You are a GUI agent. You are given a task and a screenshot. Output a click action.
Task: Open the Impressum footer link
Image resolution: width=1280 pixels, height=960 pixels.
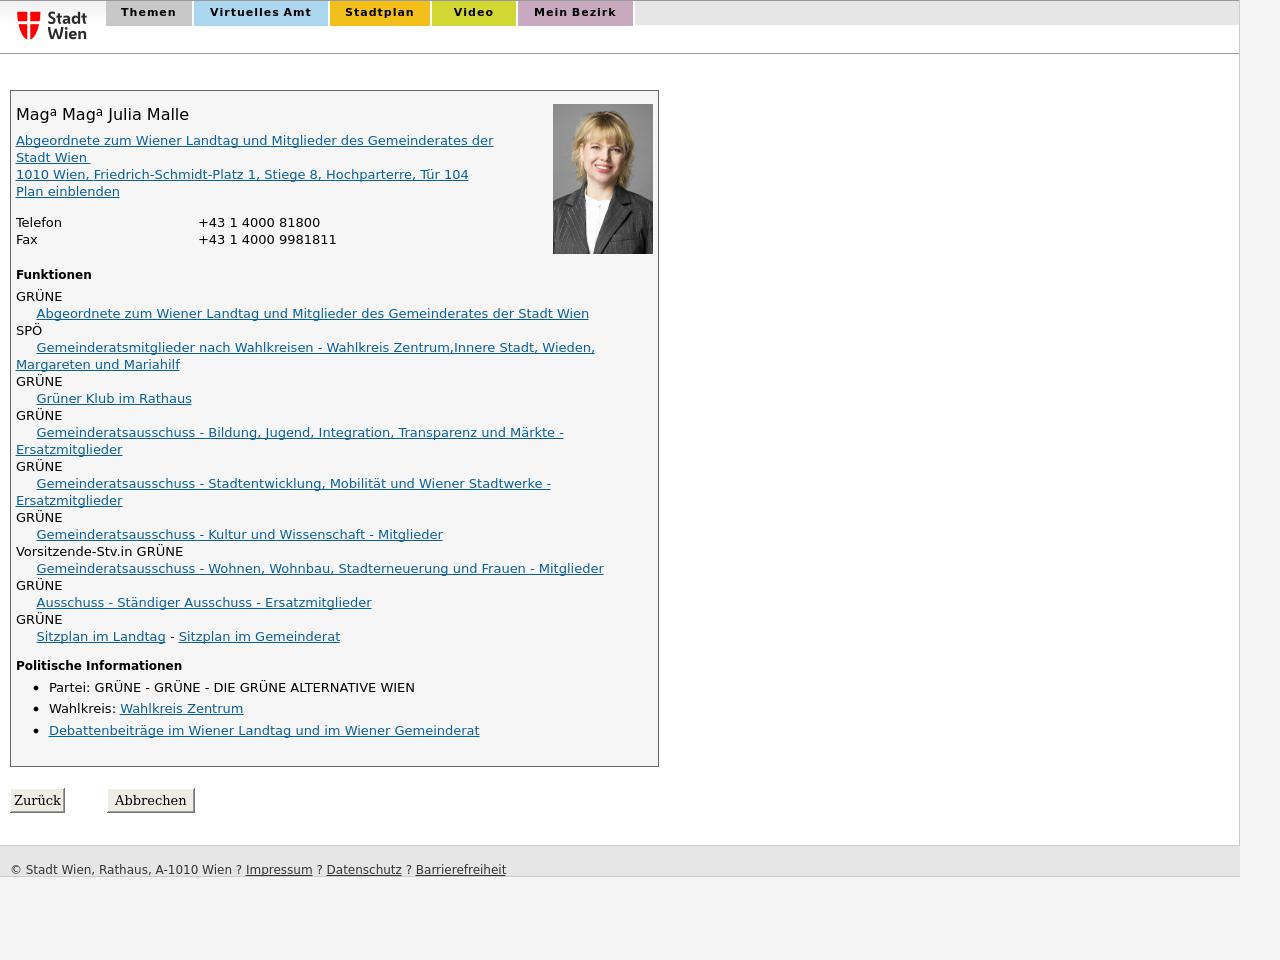(x=279, y=870)
